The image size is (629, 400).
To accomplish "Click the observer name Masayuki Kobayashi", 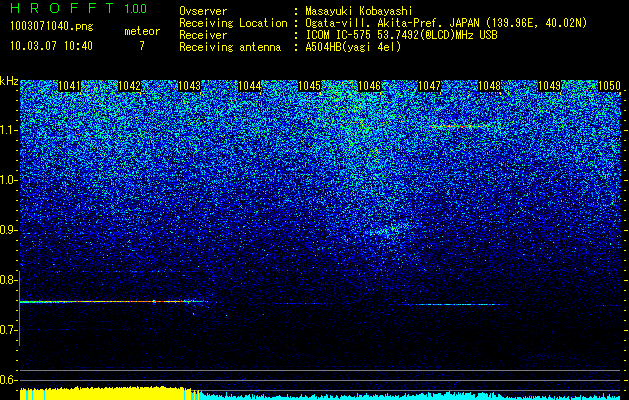I will pyautogui.click(x=359, y=12).
